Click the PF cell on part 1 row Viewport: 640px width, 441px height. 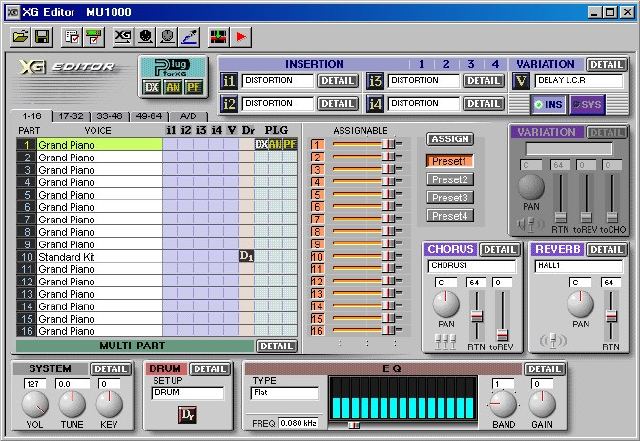290,145
